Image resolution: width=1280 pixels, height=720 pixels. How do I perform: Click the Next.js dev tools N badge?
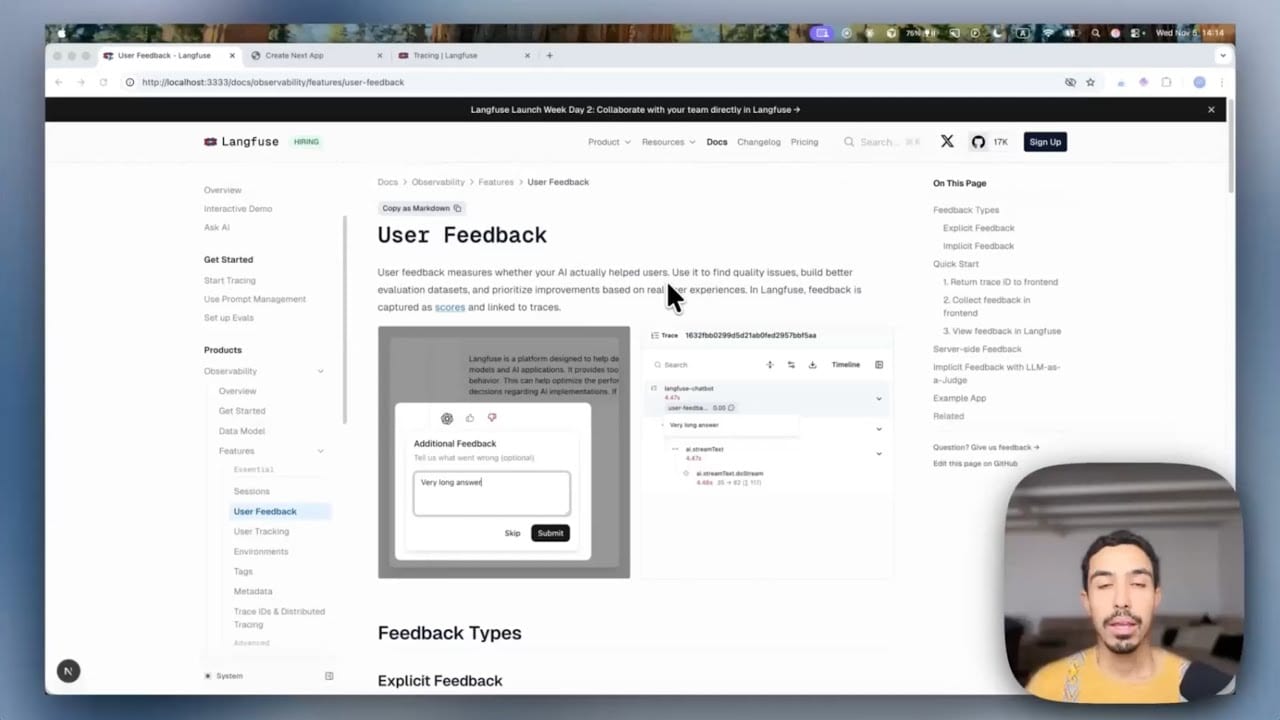point(68,671)
